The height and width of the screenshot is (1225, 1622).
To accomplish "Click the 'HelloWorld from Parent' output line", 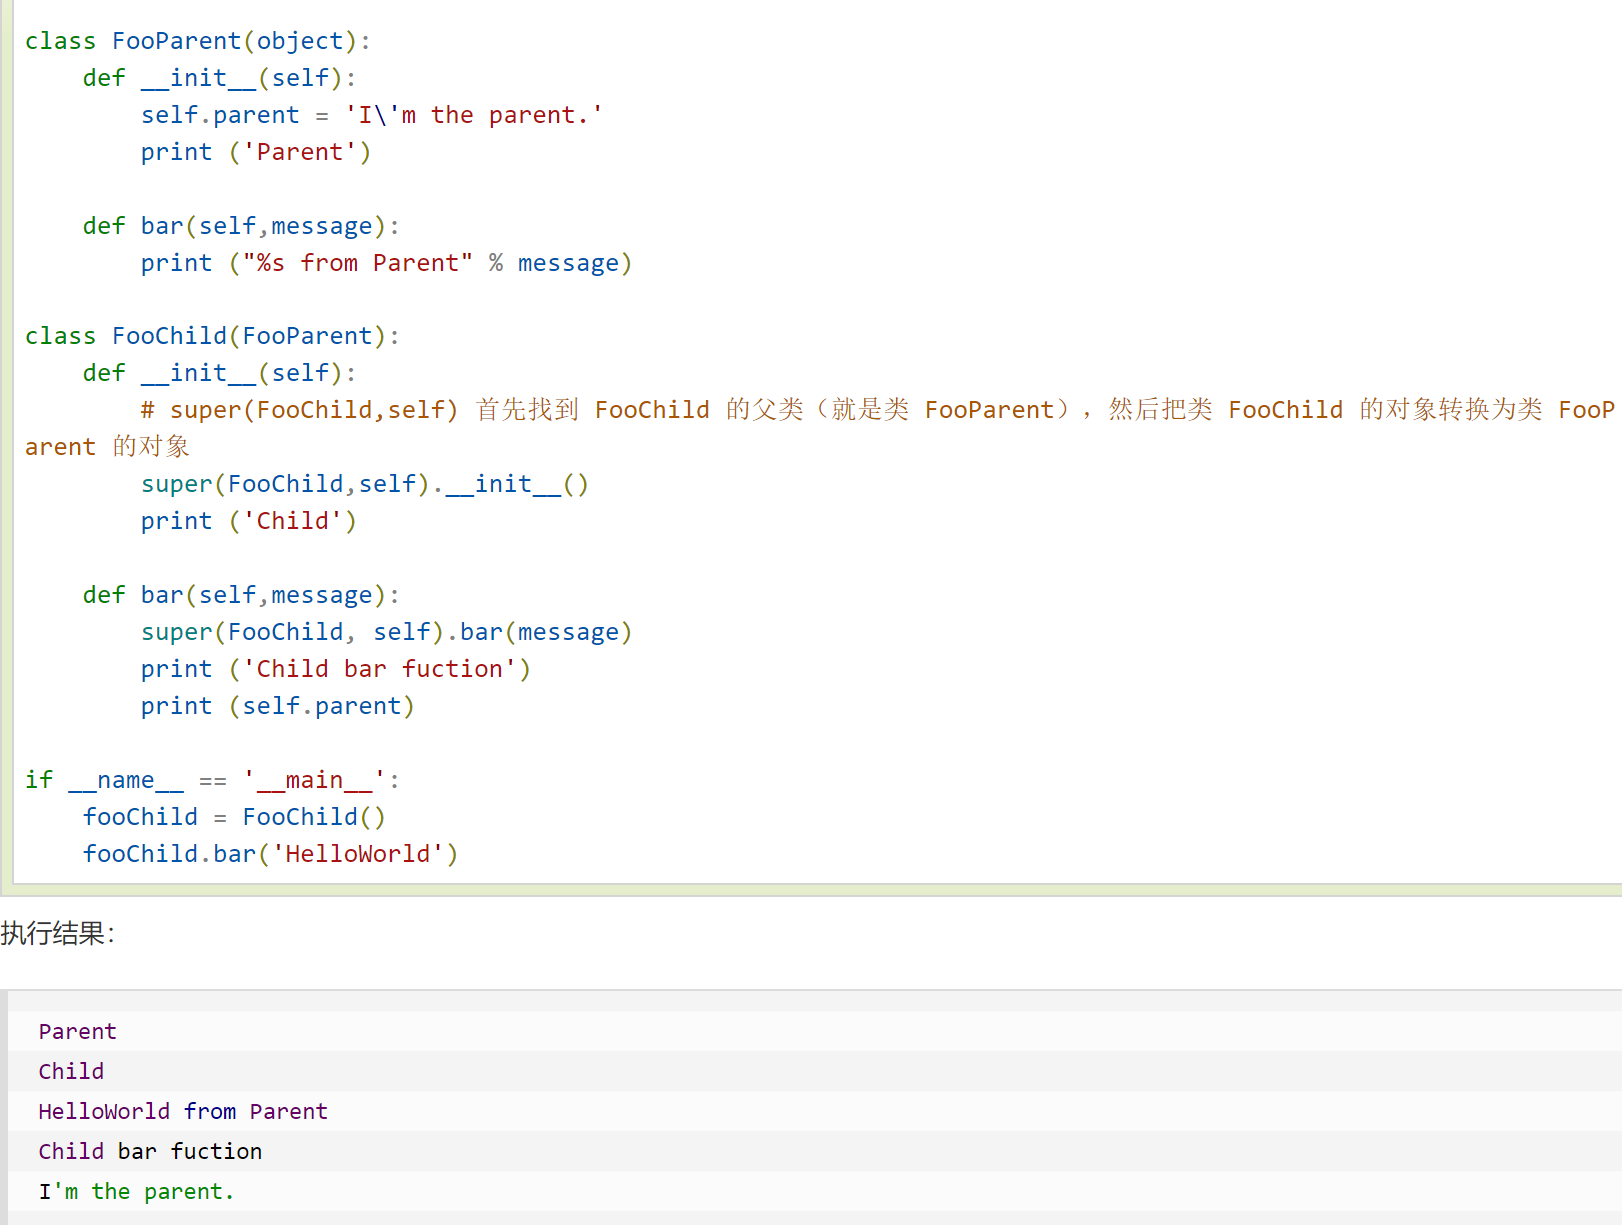I will coord(183,1112).
